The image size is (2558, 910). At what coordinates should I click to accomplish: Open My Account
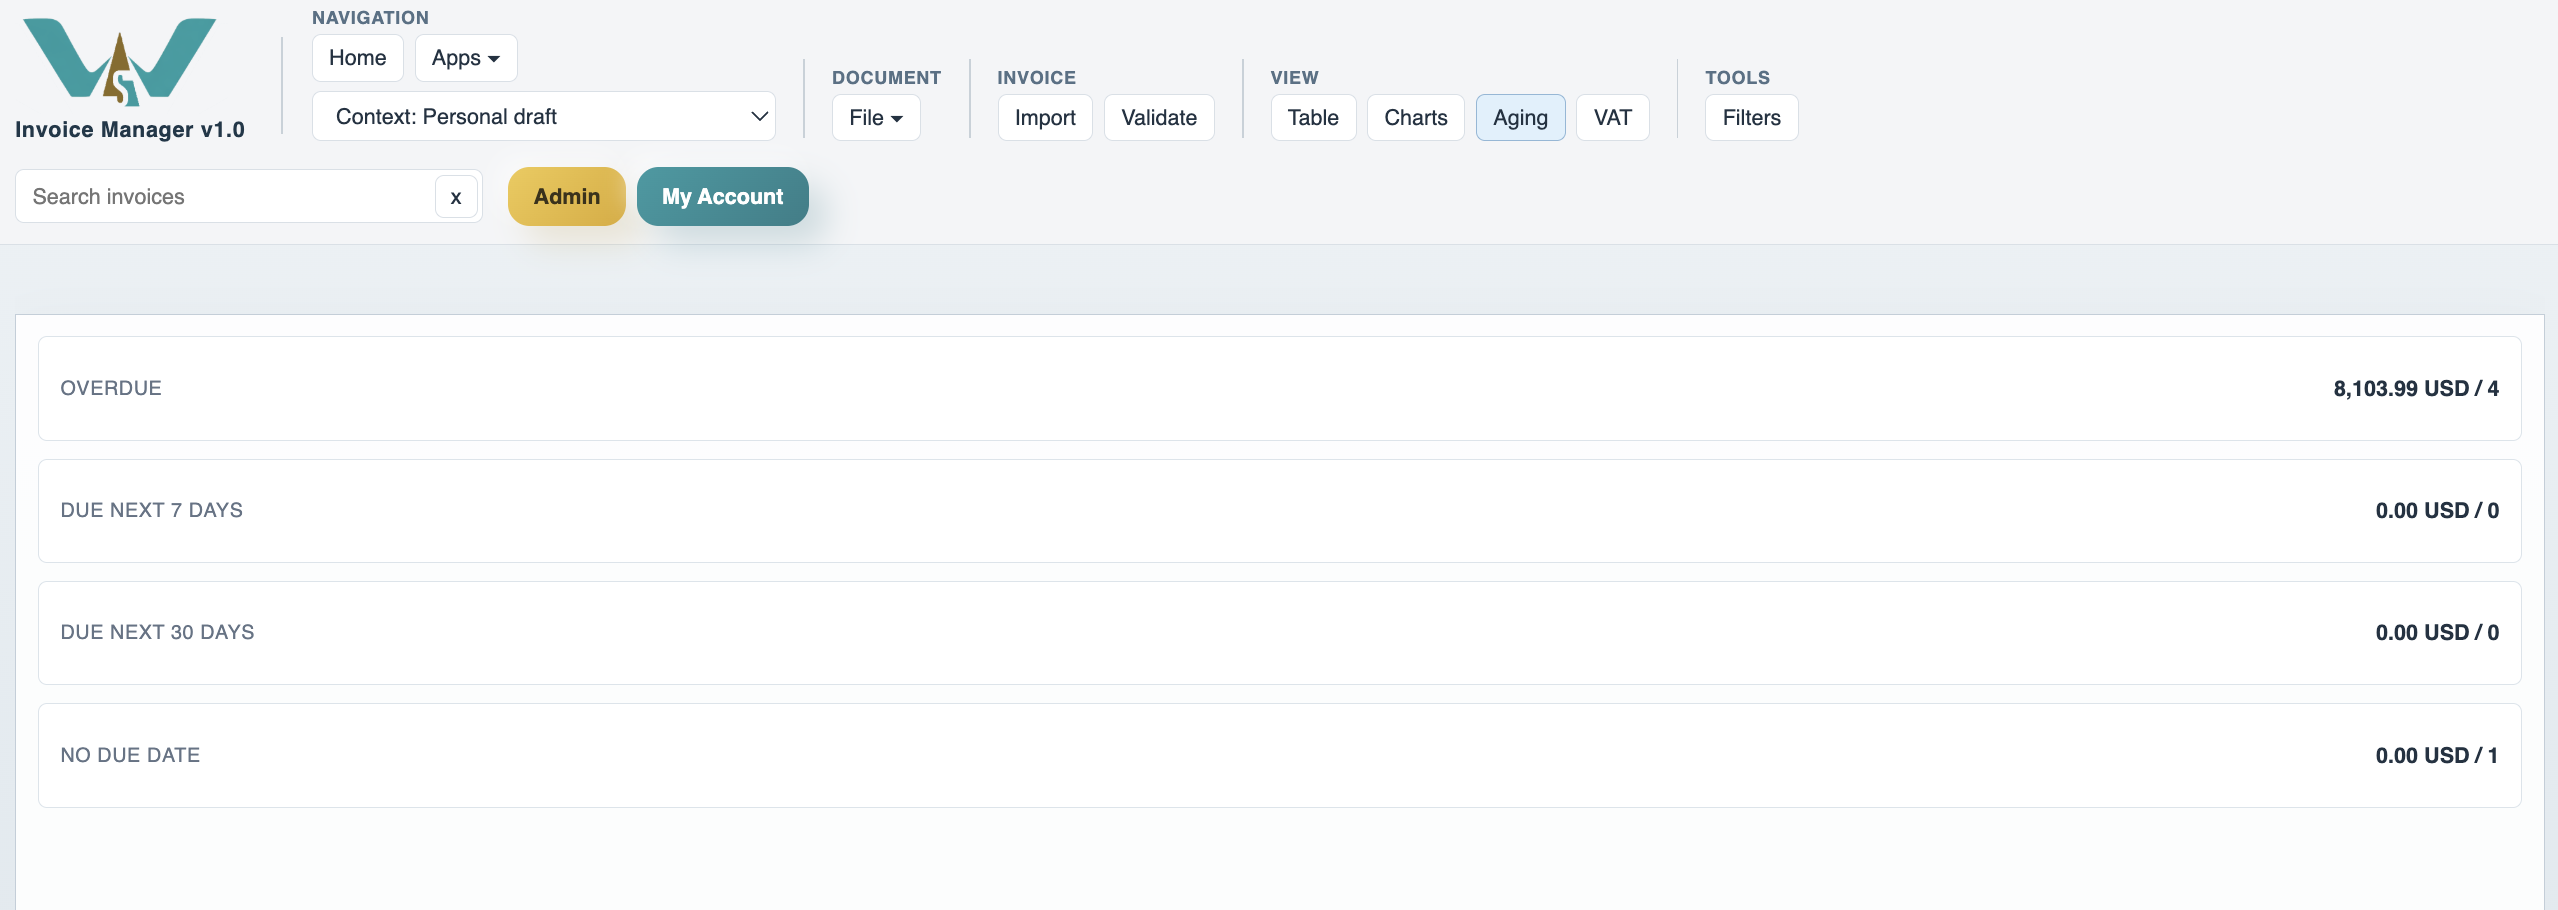point(722,196)
